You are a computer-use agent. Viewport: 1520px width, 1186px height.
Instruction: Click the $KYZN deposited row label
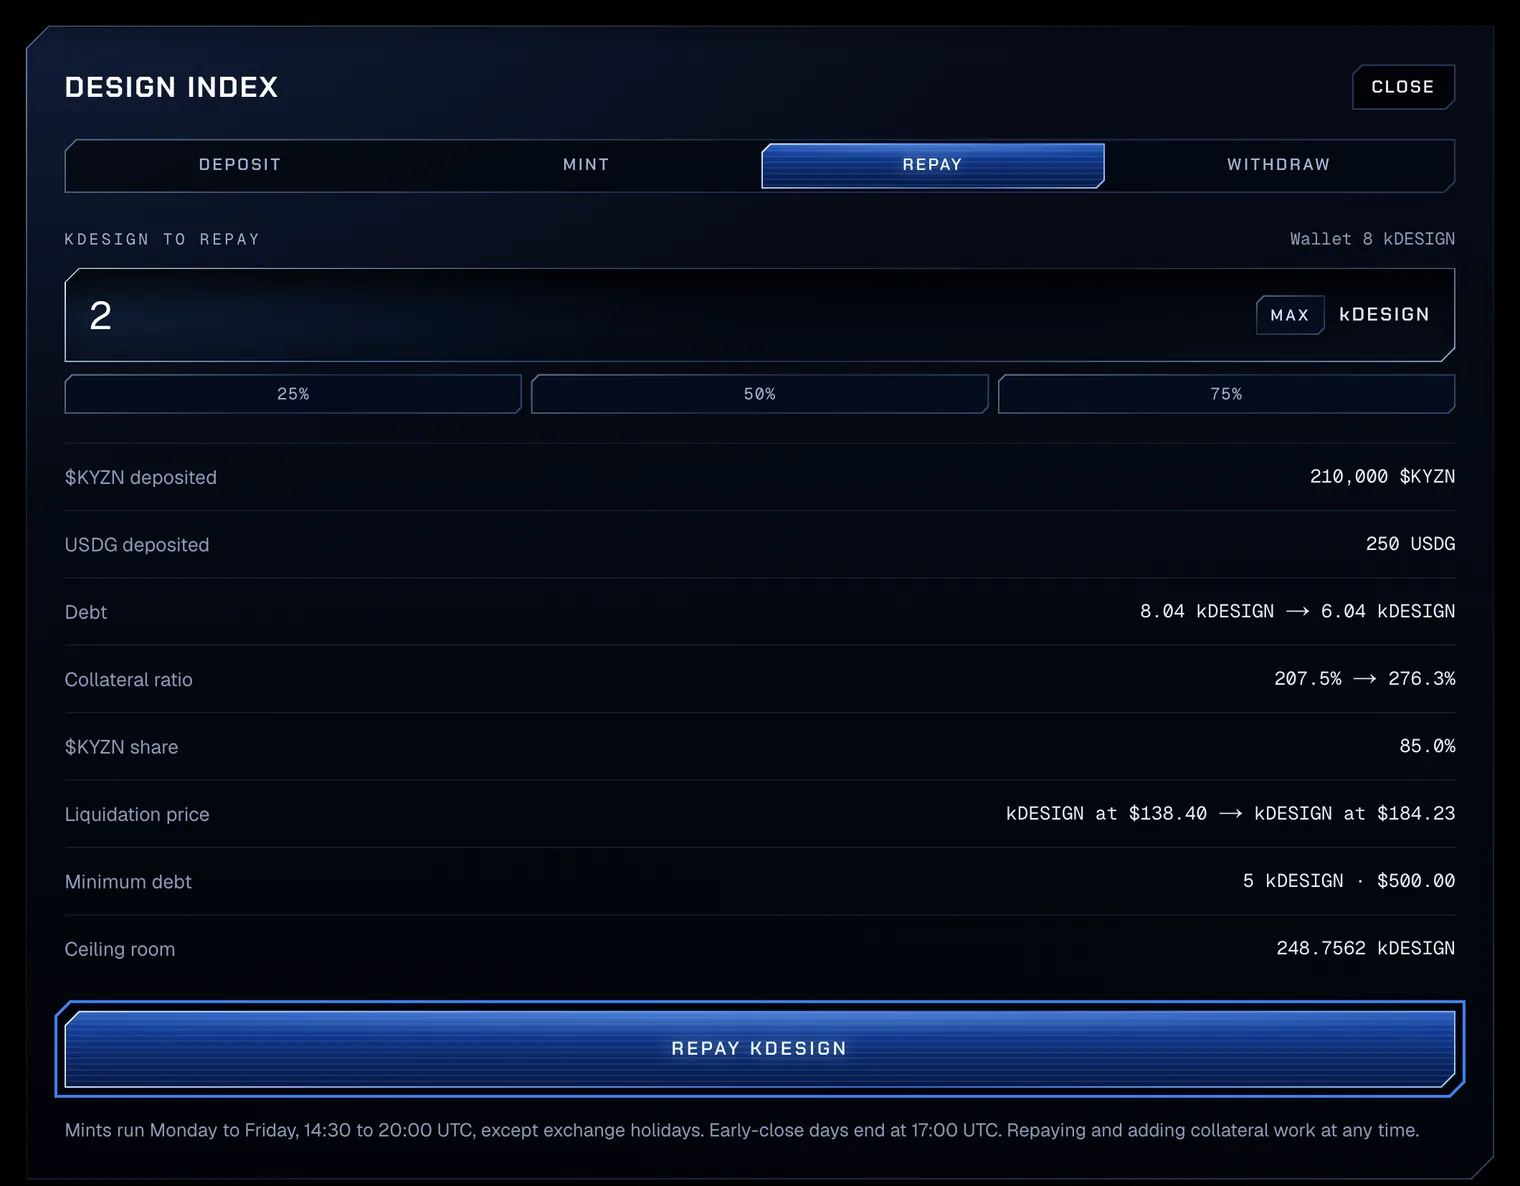pos(141,478)
